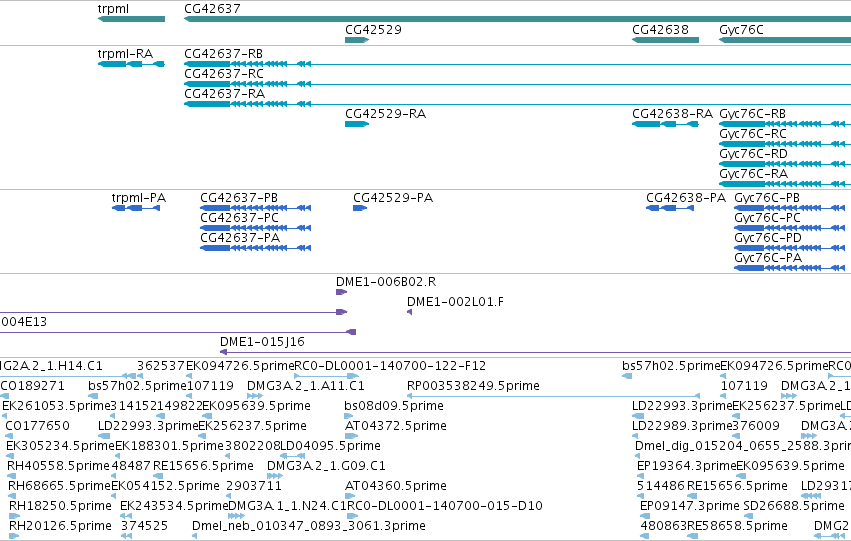
Task: Select the EK305234.5prime EST label
Action: point(60,447)
